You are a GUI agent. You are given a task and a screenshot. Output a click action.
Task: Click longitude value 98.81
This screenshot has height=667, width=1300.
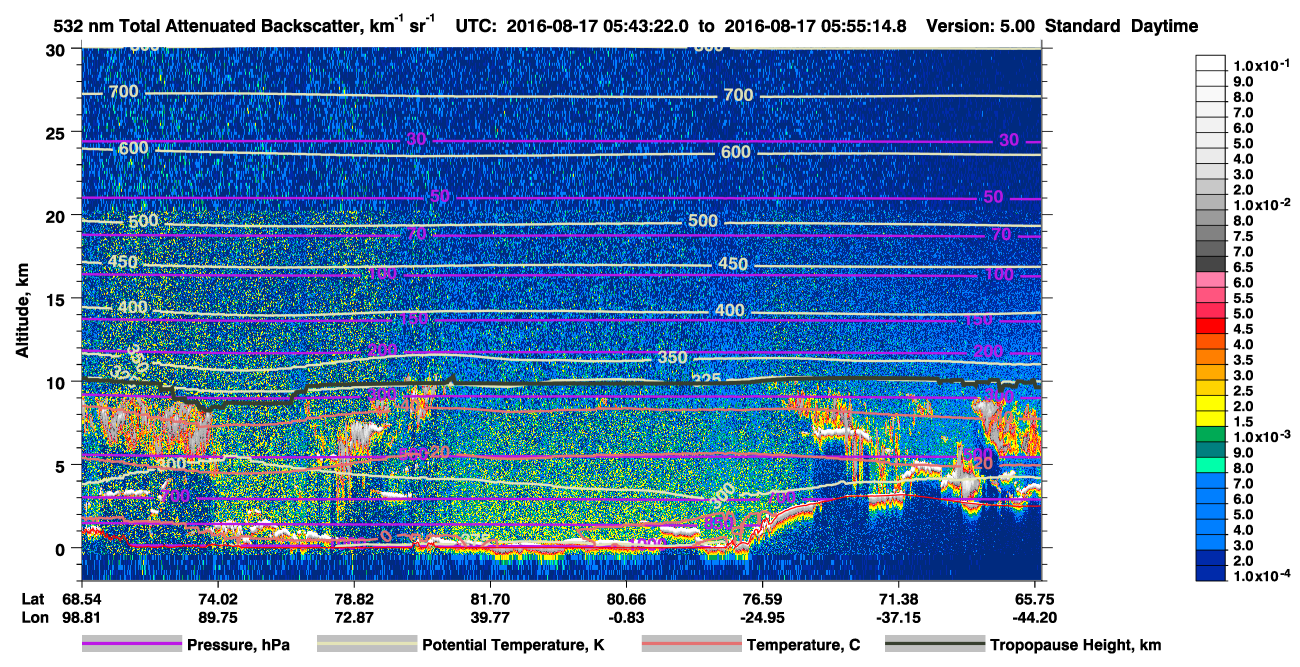point(82,618)
